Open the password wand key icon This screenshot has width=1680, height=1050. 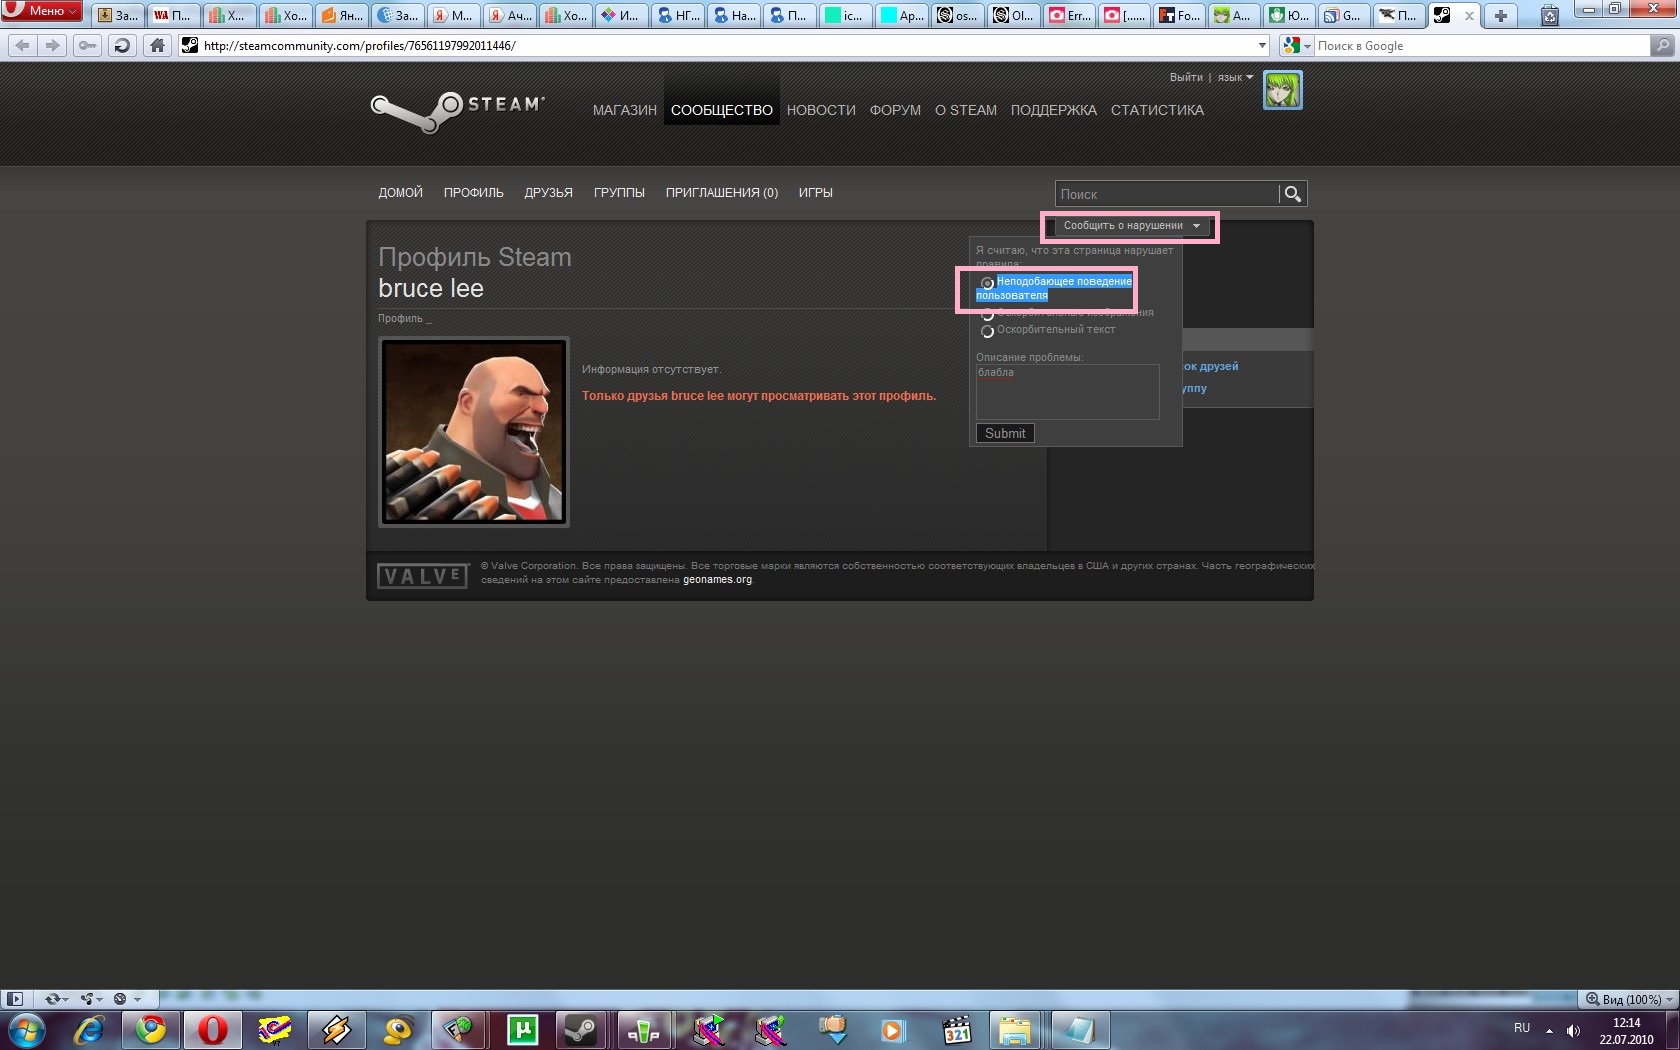coord(88,45)
